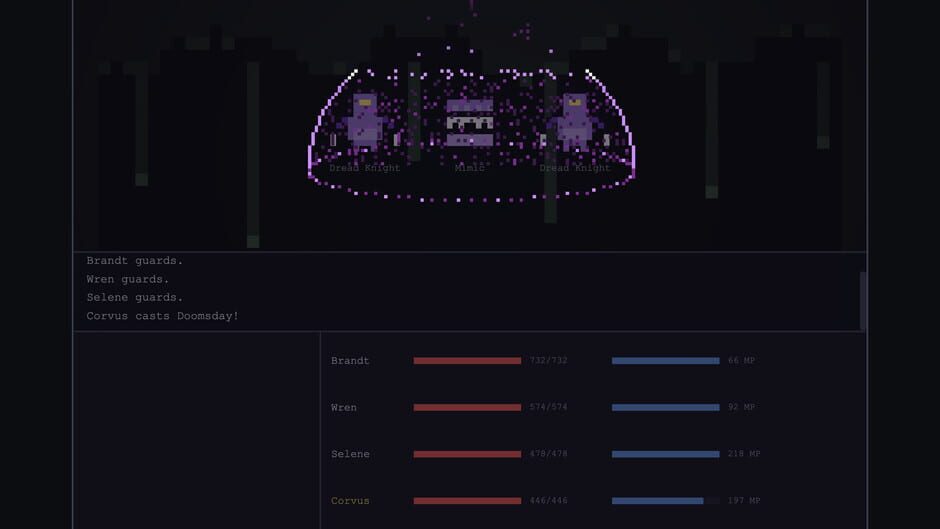The width and height of the screenshot is (940, 529).
Task: Click the 'Corvus casts Doomsday!' log line
Action: [x=162, y=316]
